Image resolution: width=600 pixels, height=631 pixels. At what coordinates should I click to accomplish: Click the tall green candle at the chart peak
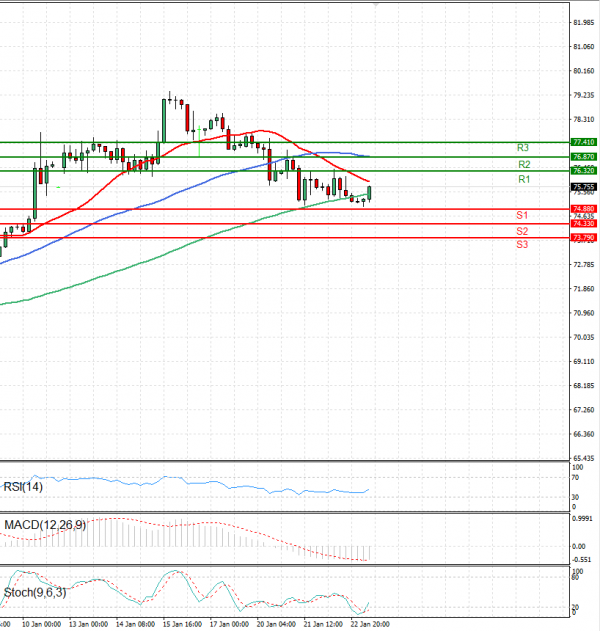(164, 120)
